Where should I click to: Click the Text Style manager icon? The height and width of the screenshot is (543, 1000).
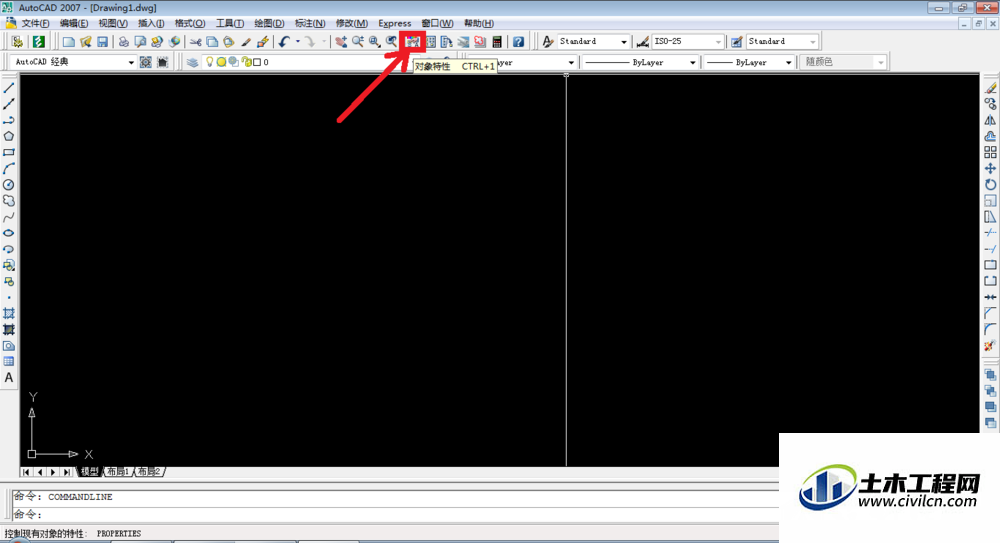point(548,41)
